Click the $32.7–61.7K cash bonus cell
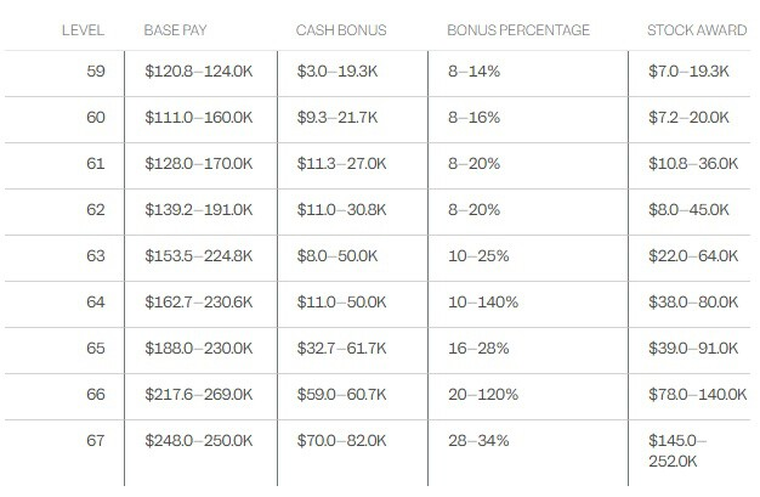The width and height of the screenshot is (760, 497). tap(340, 348)
